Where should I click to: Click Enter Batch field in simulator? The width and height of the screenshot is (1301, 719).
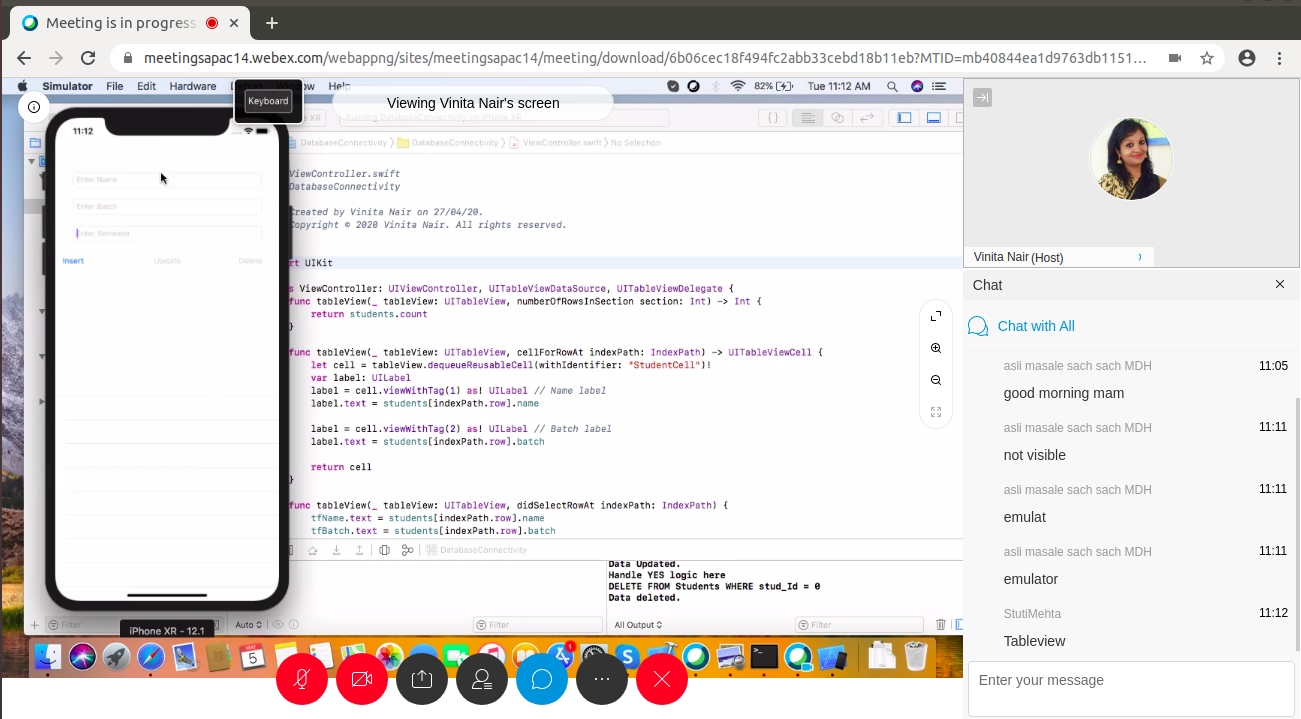(167, 206)
